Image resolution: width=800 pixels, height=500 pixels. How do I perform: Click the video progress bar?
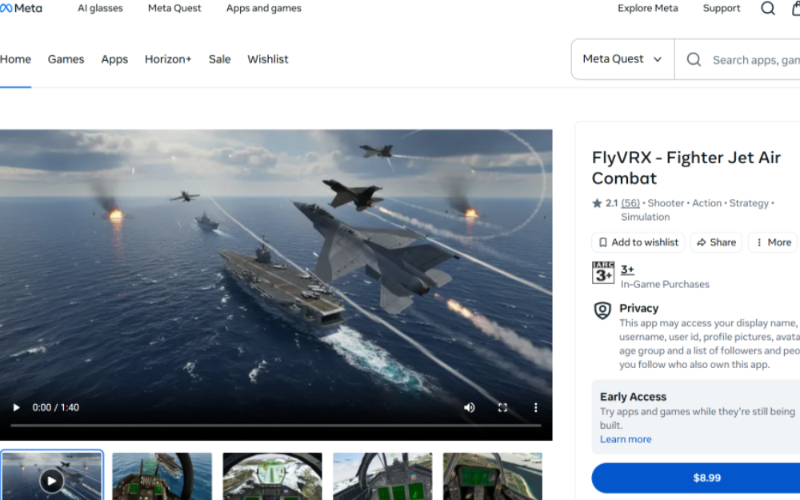276,425
